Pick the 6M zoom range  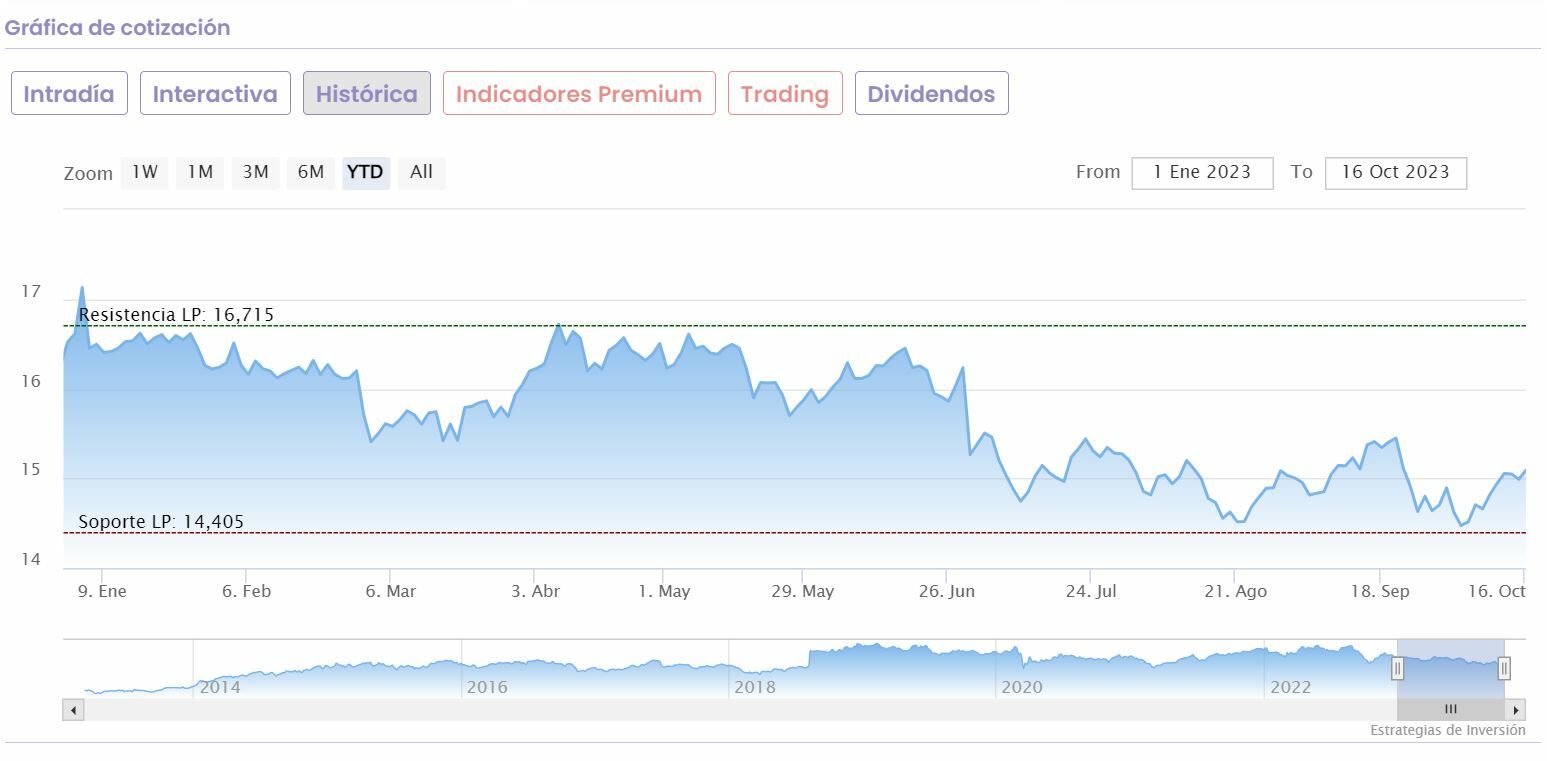tap(310, 173)
